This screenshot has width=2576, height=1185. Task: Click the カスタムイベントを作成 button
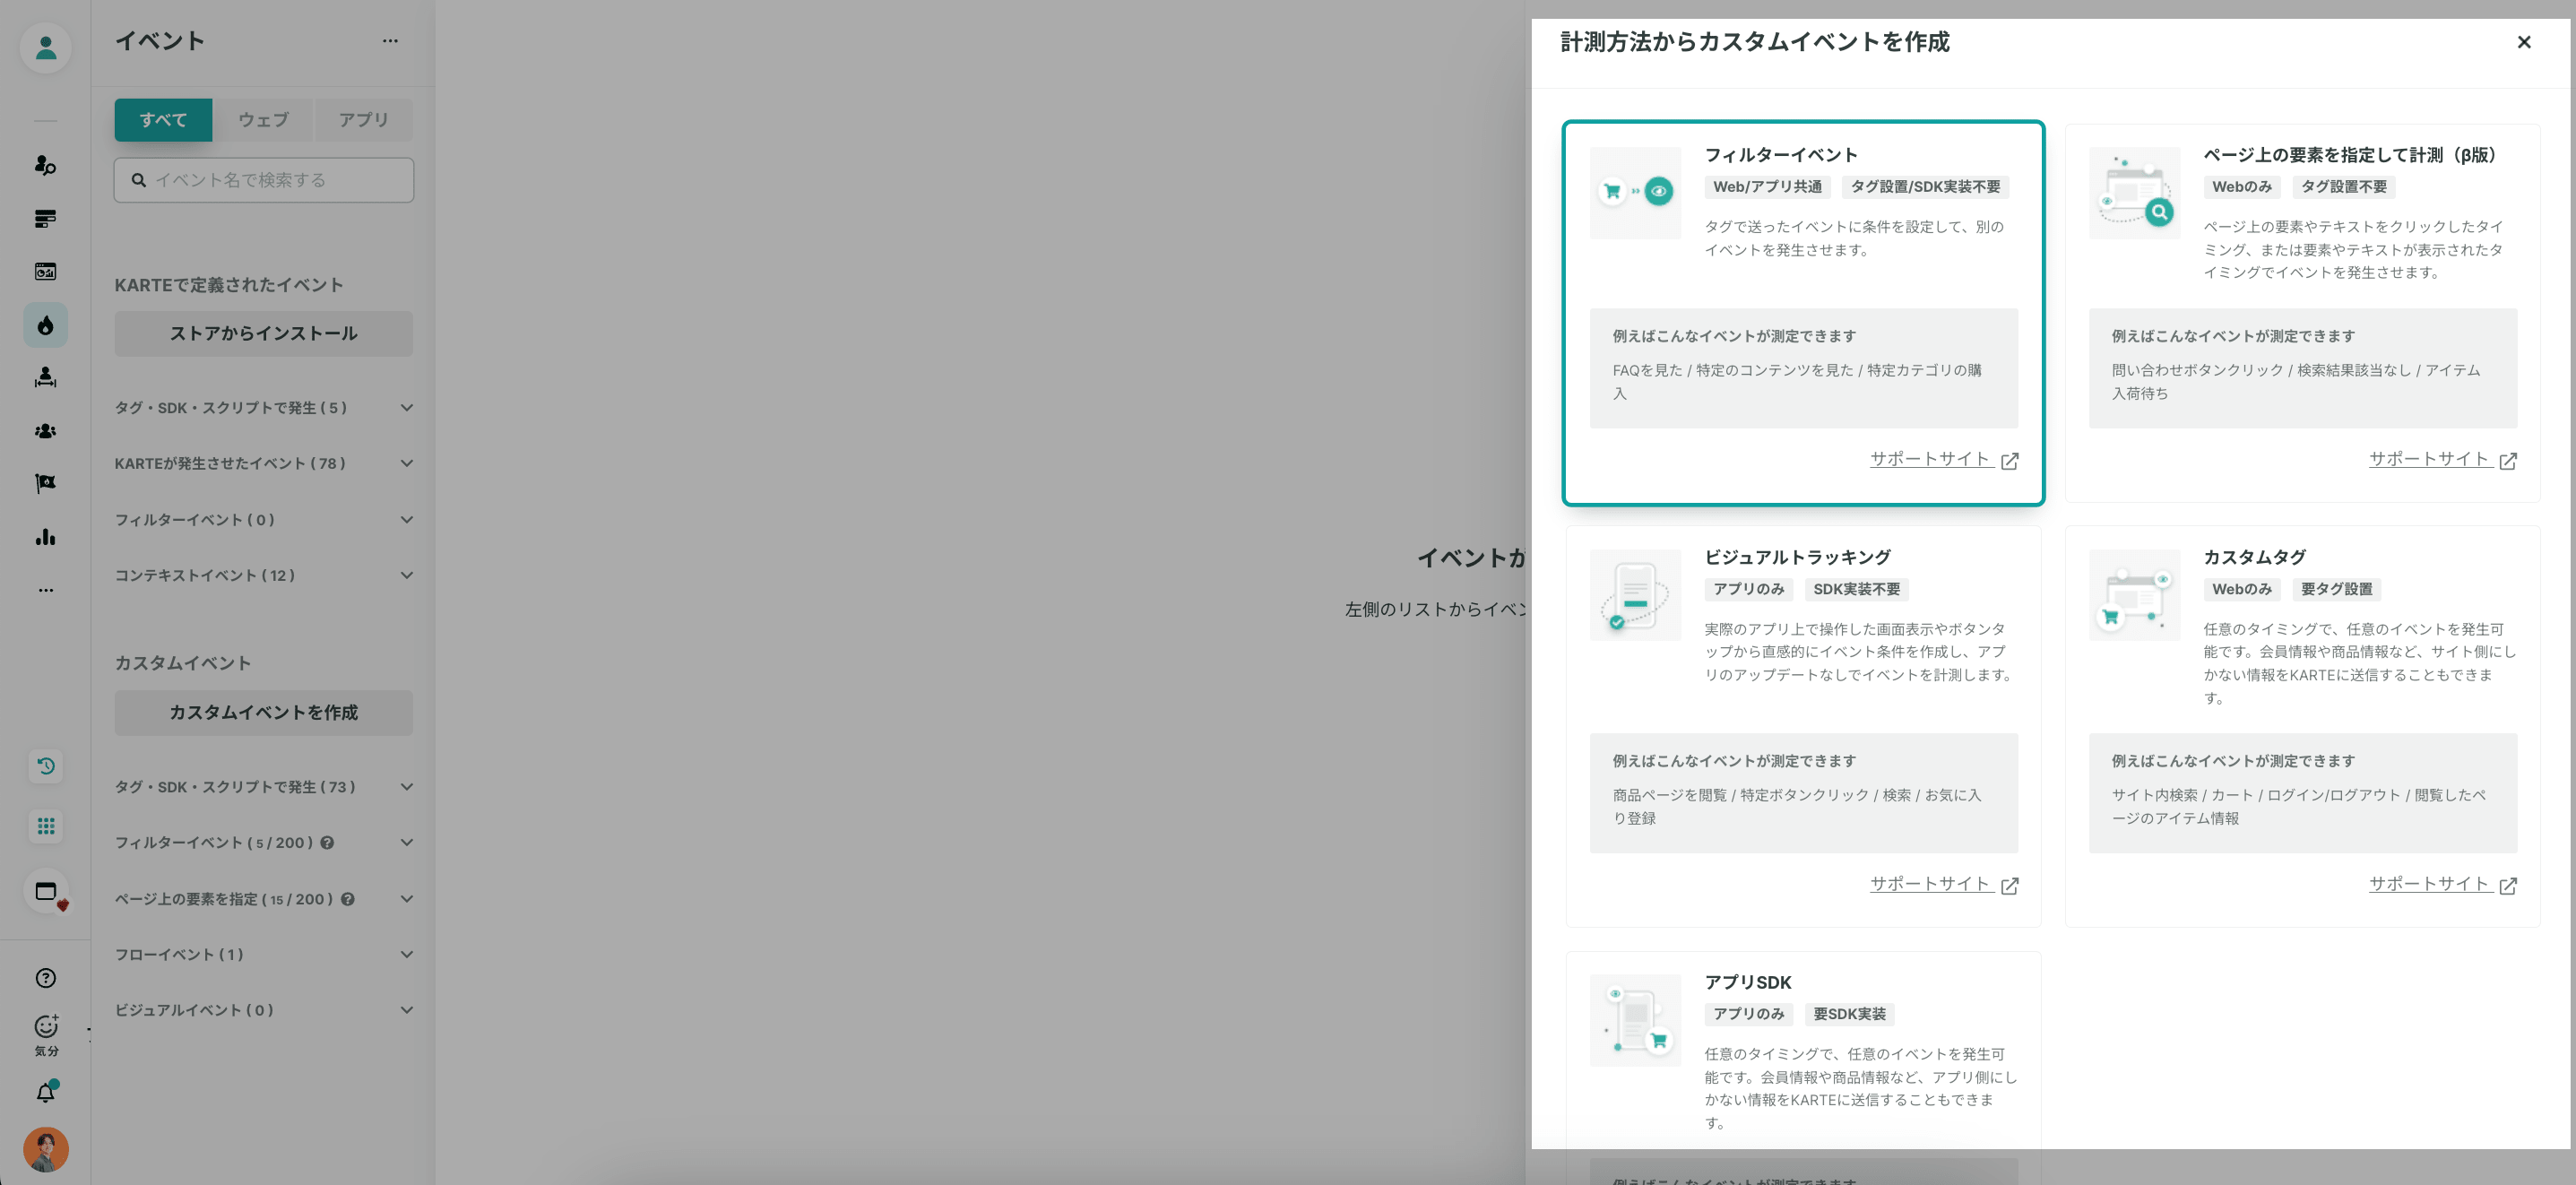(264, 712)
